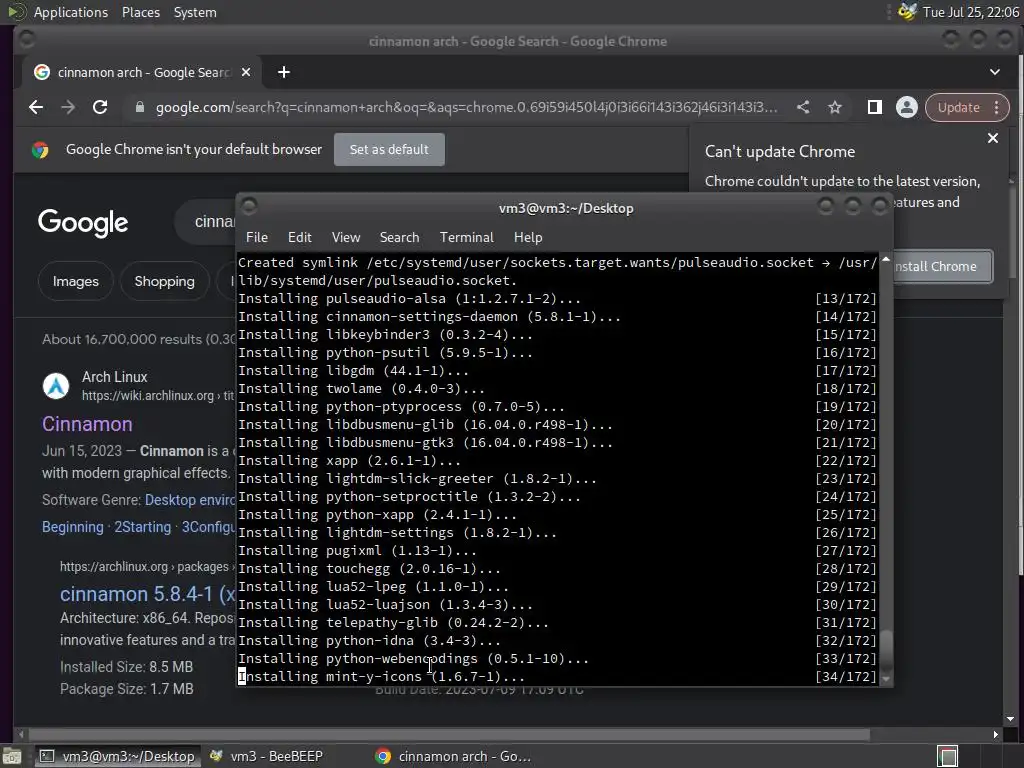Click the clock Tue Jul 25, 22:06

970,12
